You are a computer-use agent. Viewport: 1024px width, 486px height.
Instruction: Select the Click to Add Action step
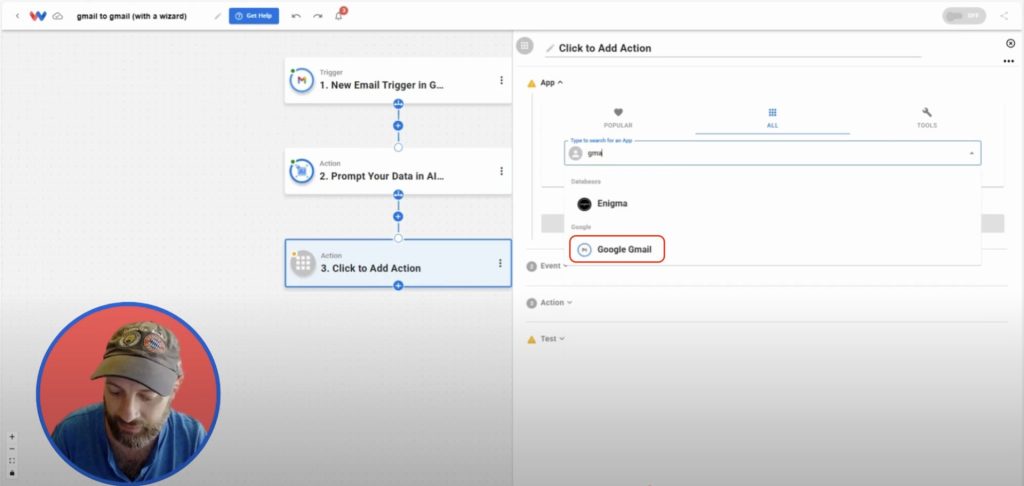click(x=398, y=263)
